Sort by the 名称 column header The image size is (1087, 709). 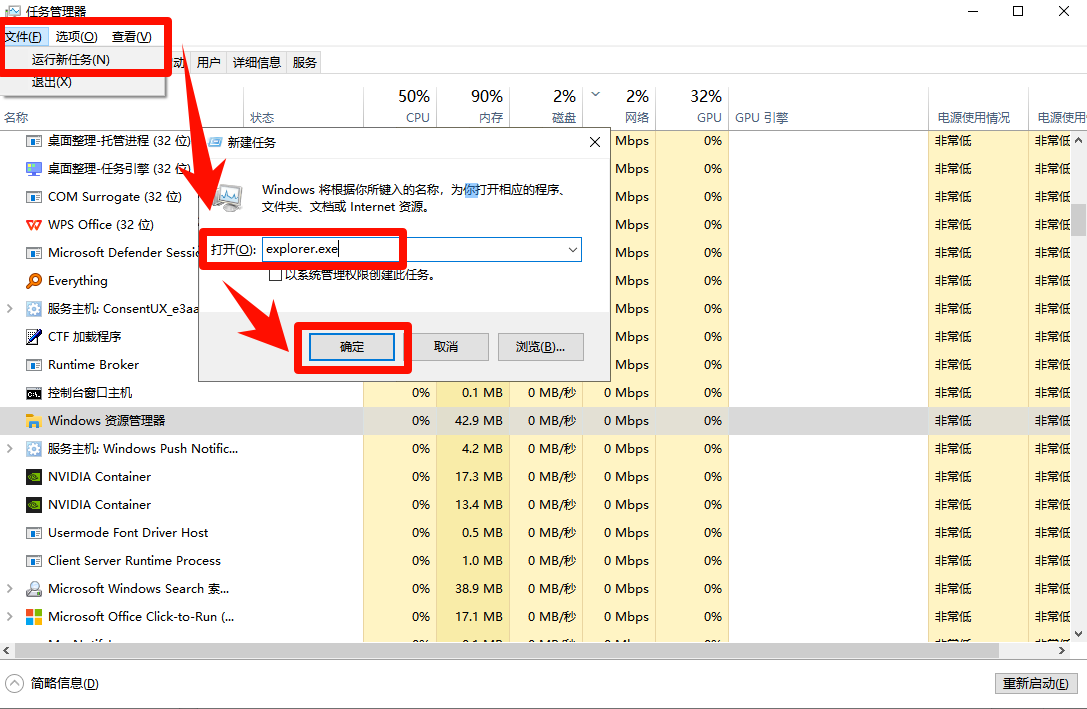click(x=122, y=107)
